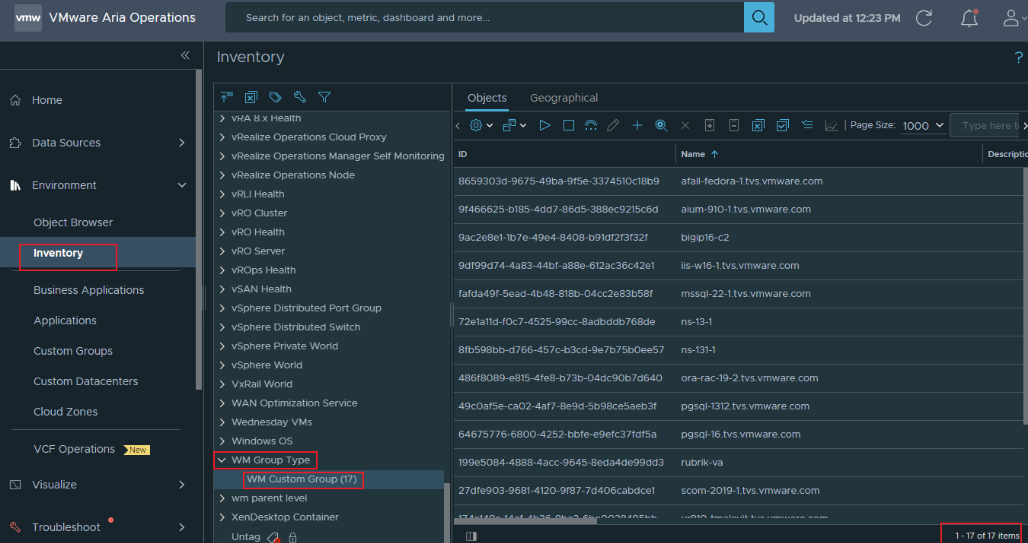This screenshot has height=543, width=1028.
Task: Click the funnel filter icon in tree toolbar
Action: (324, 97)
